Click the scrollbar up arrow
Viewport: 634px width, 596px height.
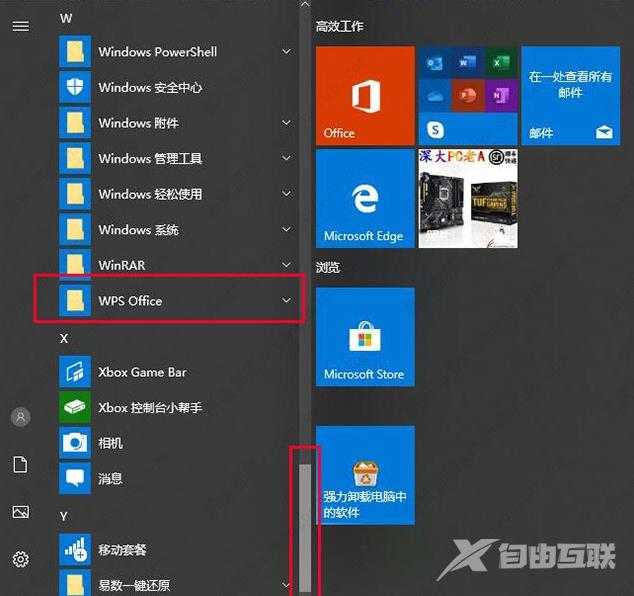coord(305,4)
